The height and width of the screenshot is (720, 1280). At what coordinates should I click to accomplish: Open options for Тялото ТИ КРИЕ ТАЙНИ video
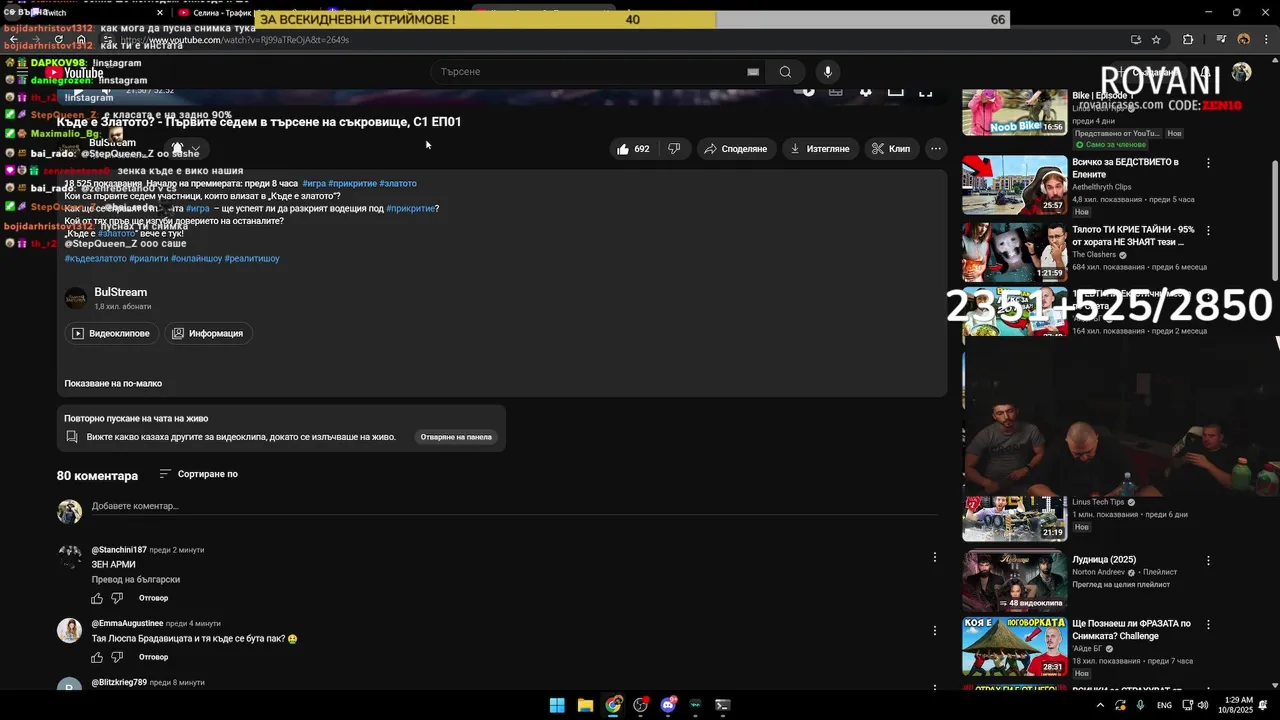tap(1208, 231)
